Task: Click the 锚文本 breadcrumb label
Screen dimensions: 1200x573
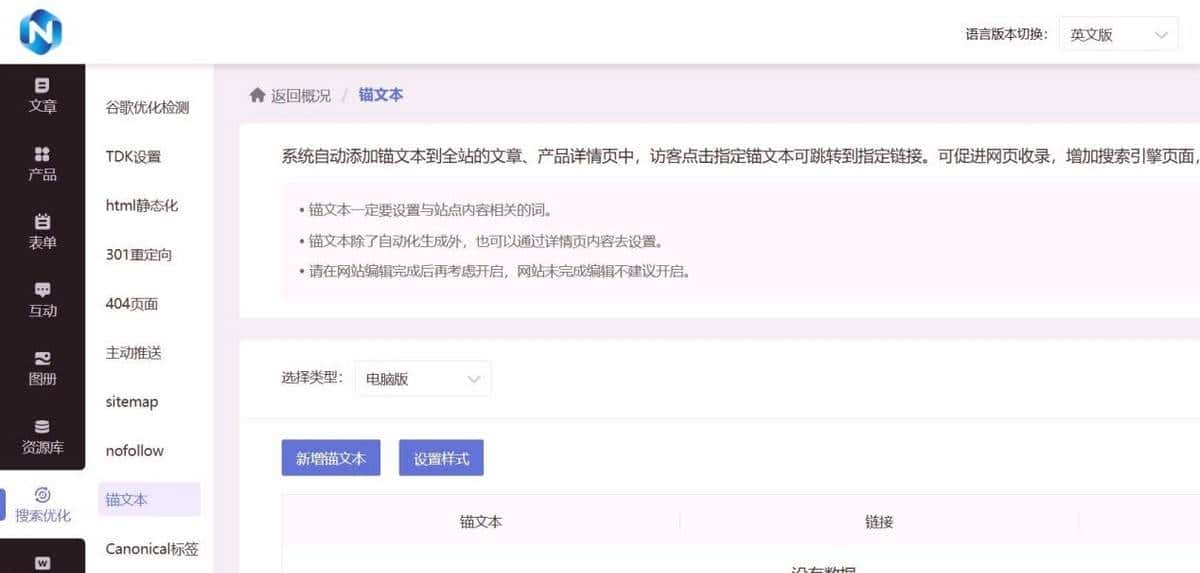Action: pos(381,95)
